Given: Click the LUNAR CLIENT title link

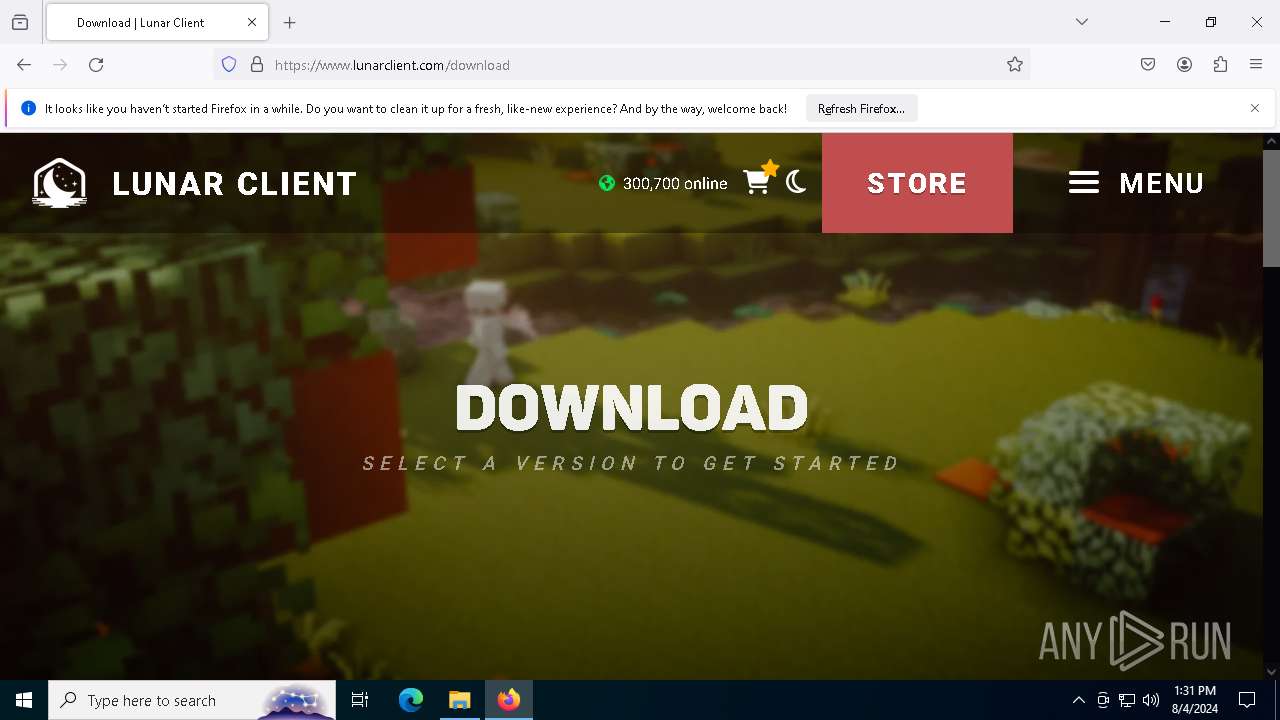Looking at the screenshot, I should [234, 184].
